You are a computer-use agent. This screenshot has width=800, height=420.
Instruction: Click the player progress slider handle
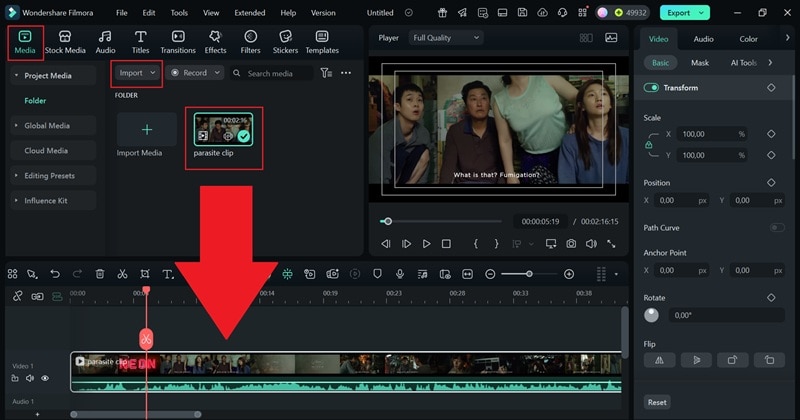pos(388,221)
